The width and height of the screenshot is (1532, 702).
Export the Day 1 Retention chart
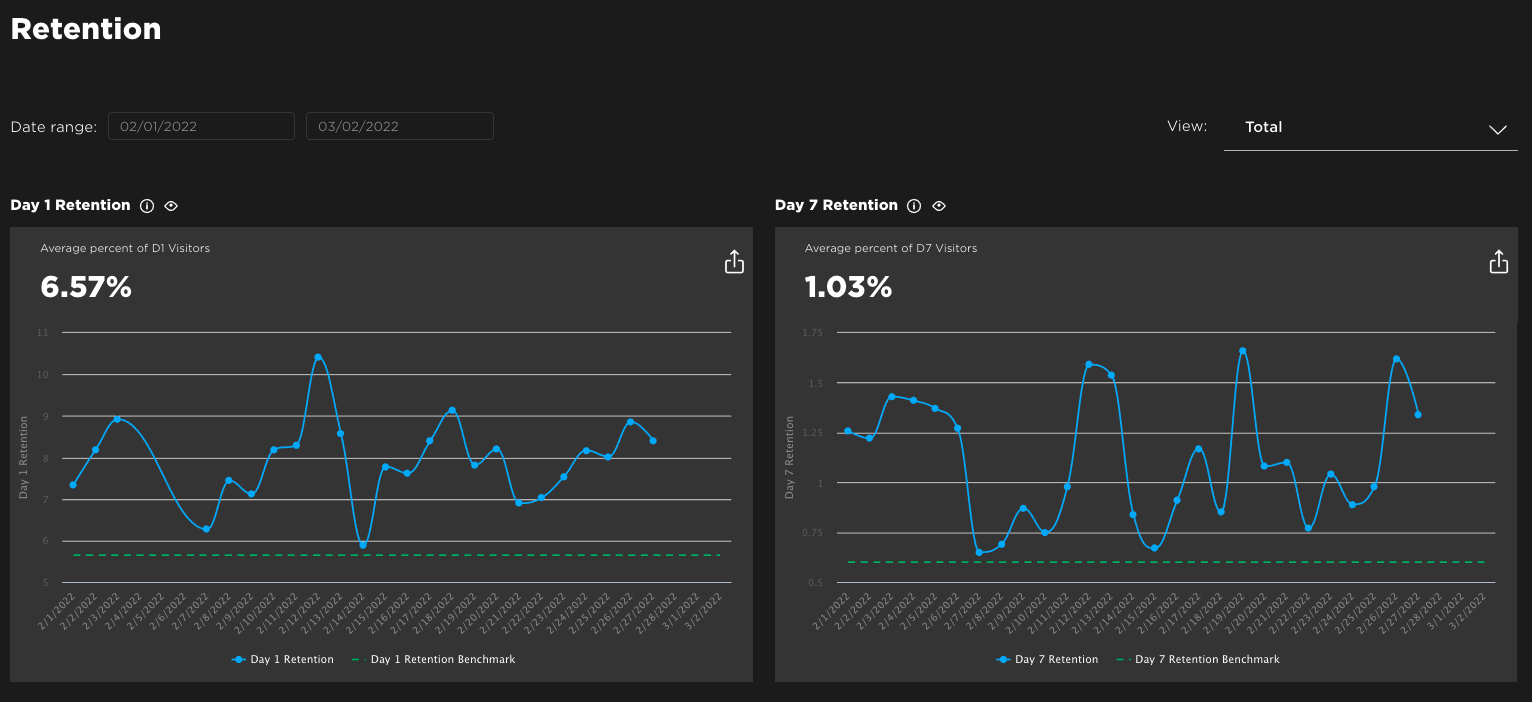[x=734, y=262]
